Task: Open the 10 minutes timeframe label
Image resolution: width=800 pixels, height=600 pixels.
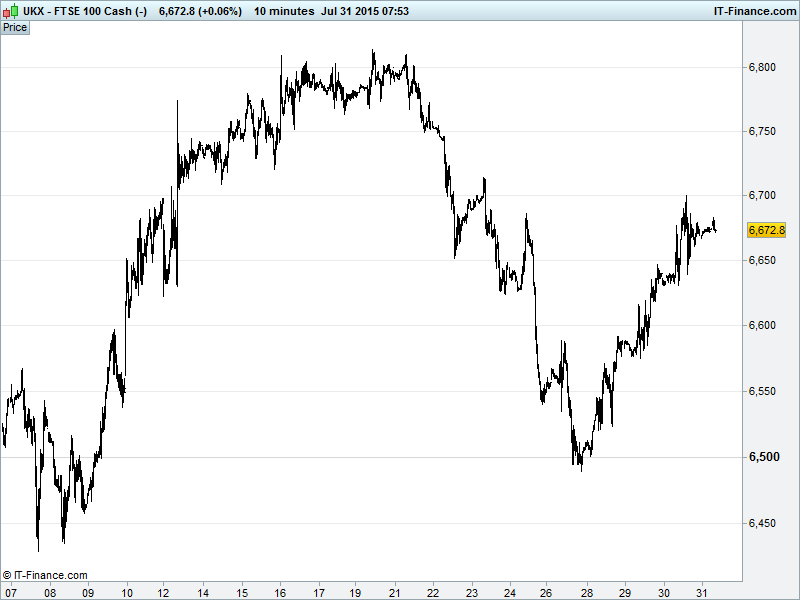Action: coord(282,11)
